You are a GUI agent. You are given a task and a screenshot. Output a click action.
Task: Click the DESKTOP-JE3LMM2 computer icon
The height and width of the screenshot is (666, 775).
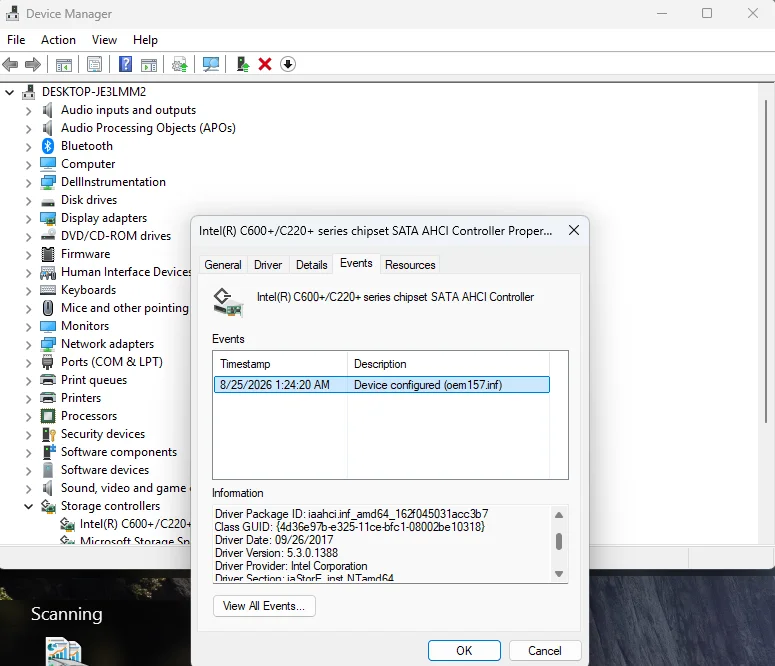(x=29, y=92)
